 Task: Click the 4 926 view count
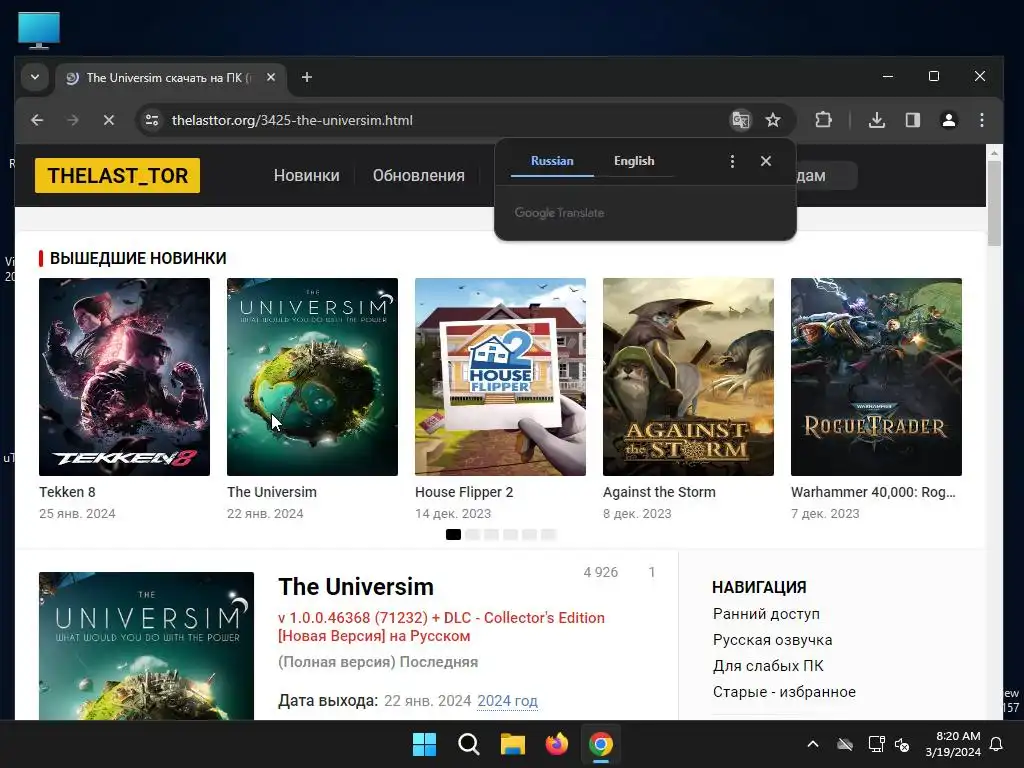tap(600, 573)
